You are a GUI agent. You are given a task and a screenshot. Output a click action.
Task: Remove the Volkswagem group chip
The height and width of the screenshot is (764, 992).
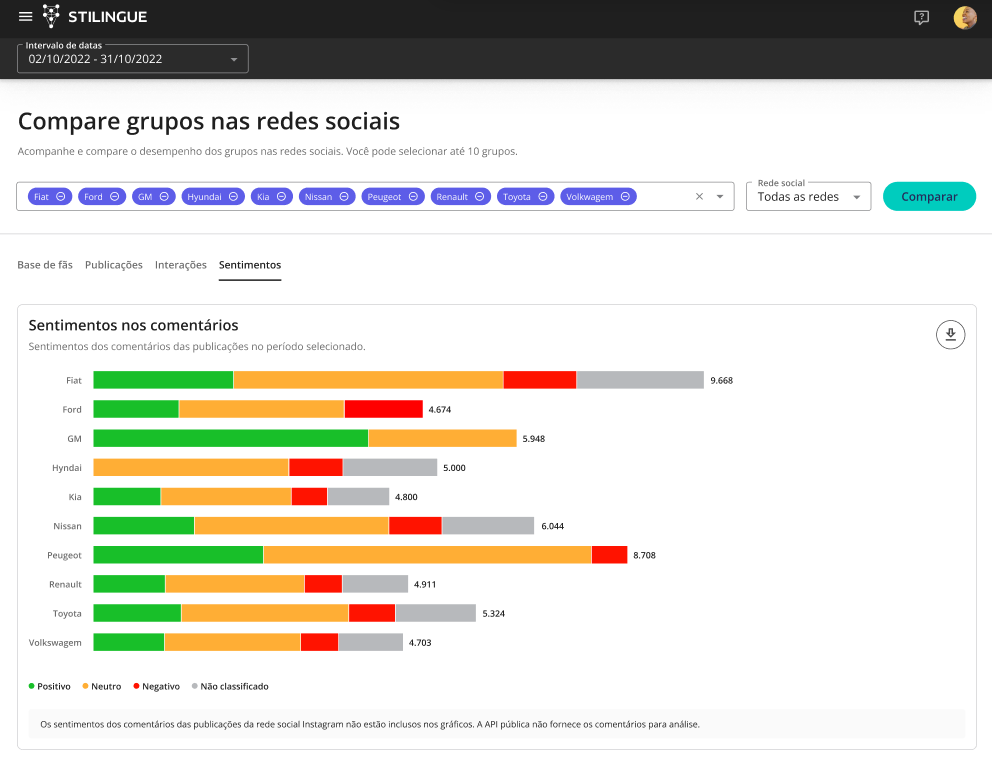pyautogui.click(x=625, y=197)
